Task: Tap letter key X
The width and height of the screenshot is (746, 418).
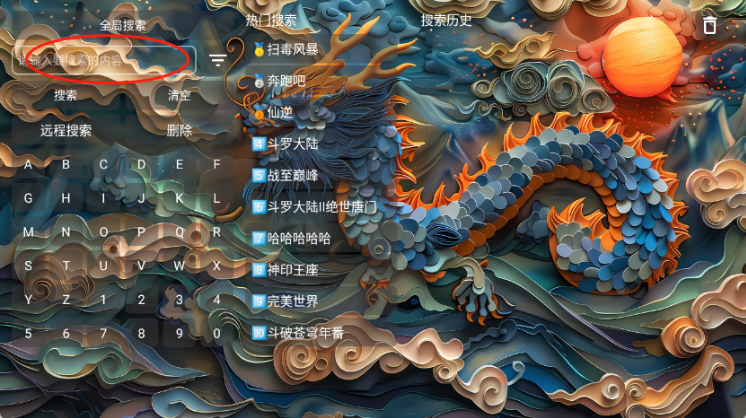Action: (216, 266)
